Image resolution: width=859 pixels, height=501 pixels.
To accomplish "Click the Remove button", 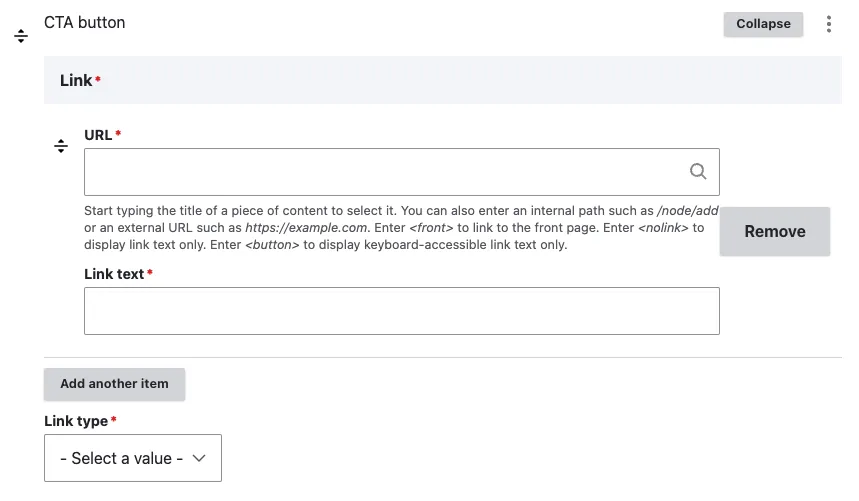I will coord(774,231).
